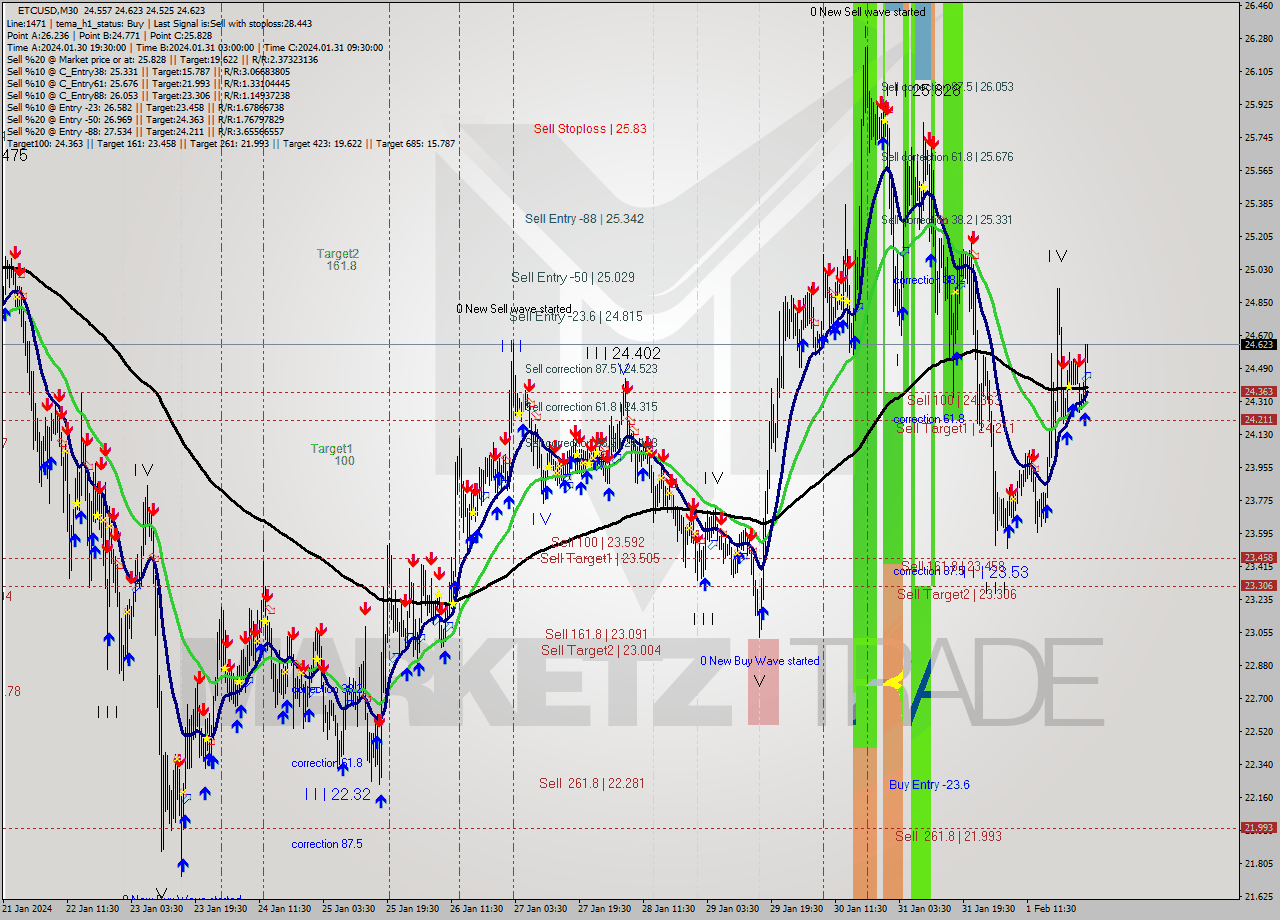The height and width of the screenshot is (920, 1280).
Task: Click the '27 Jan 03:30' time axis label
Action: click(x=541, y=909)
